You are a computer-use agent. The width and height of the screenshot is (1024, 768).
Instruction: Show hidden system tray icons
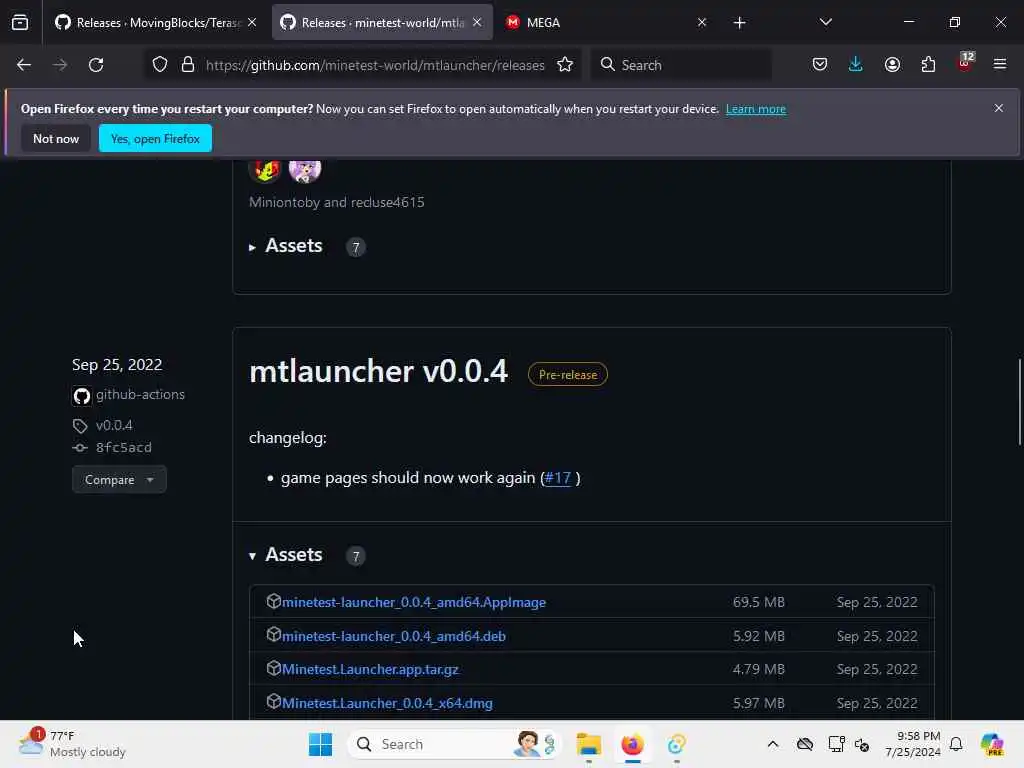773,744
